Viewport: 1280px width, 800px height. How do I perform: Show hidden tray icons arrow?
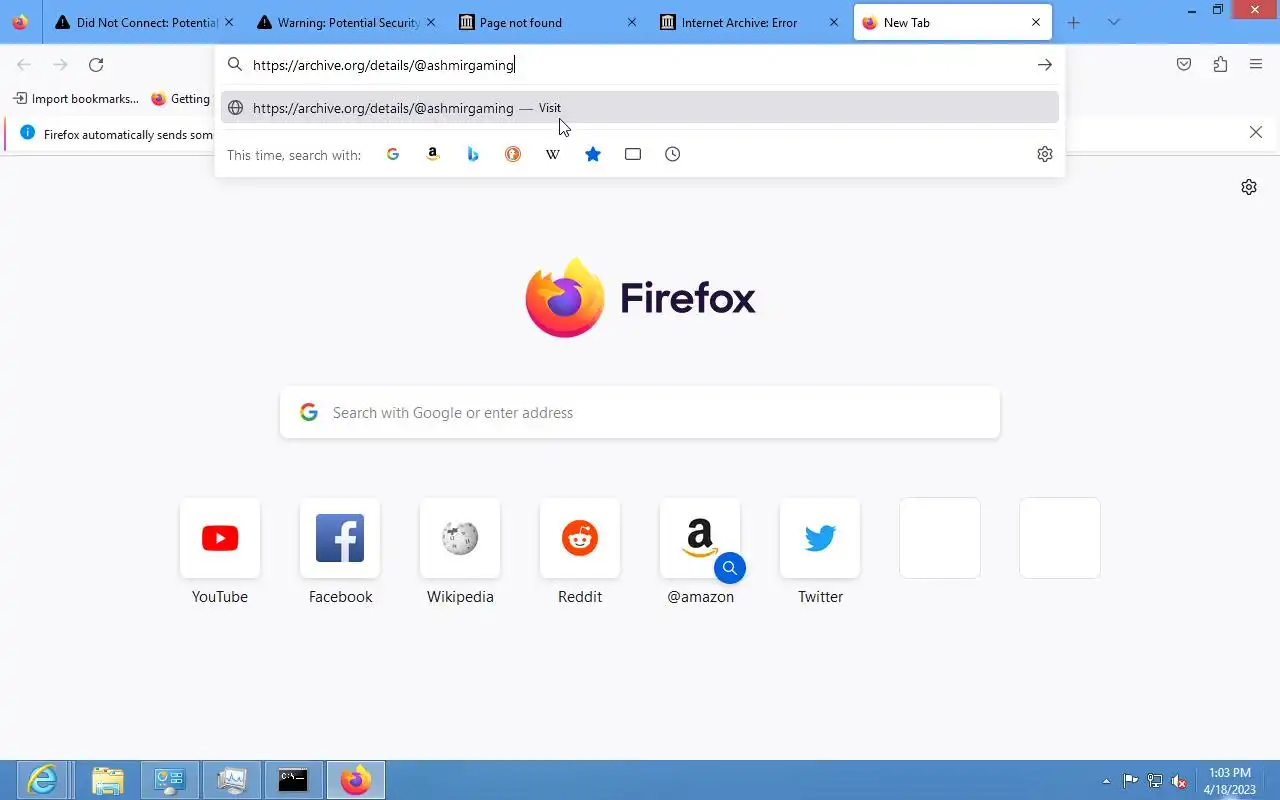pyautogui.click(x=1106, y=781)
